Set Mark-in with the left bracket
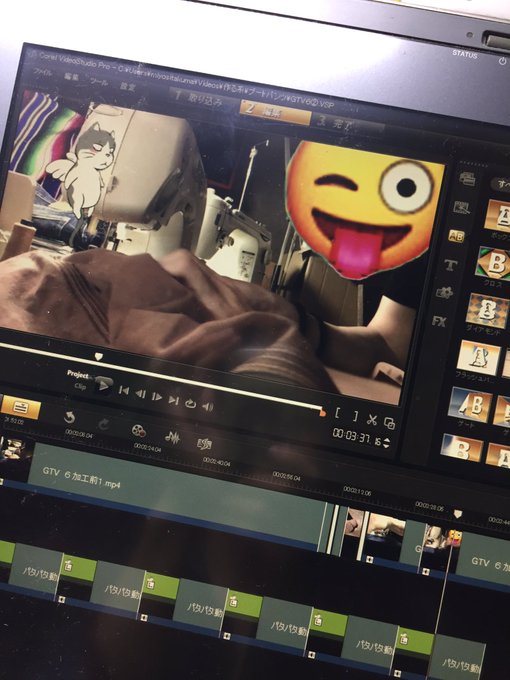Image resolution: width=510 pixels, height=680 pixels. click(338, 412)
